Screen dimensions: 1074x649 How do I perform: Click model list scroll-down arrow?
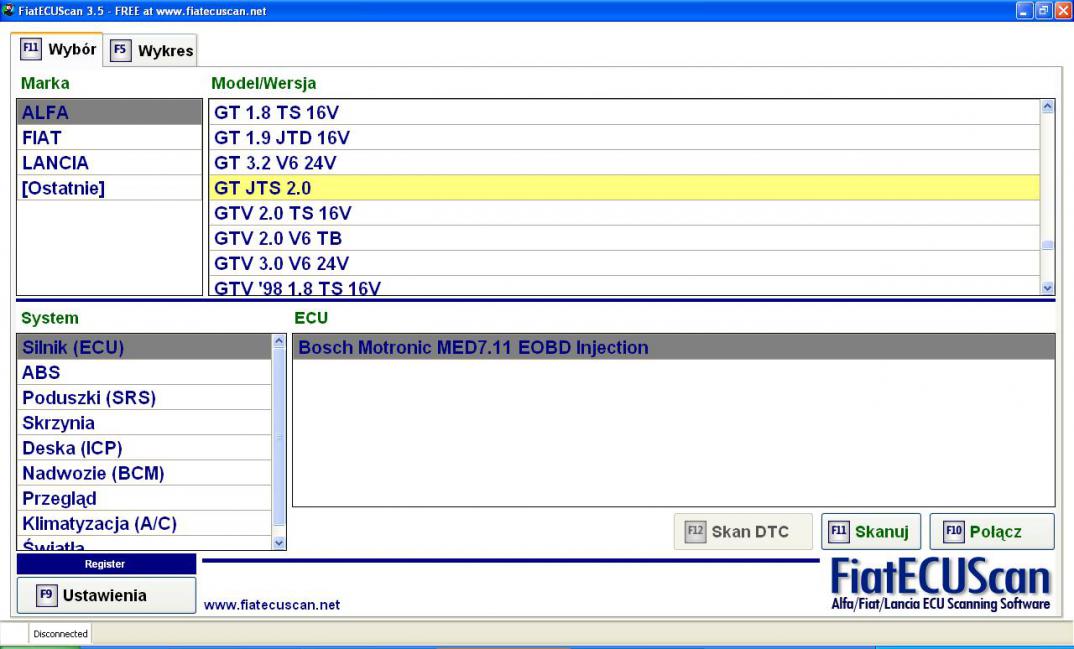(1047, 288)
